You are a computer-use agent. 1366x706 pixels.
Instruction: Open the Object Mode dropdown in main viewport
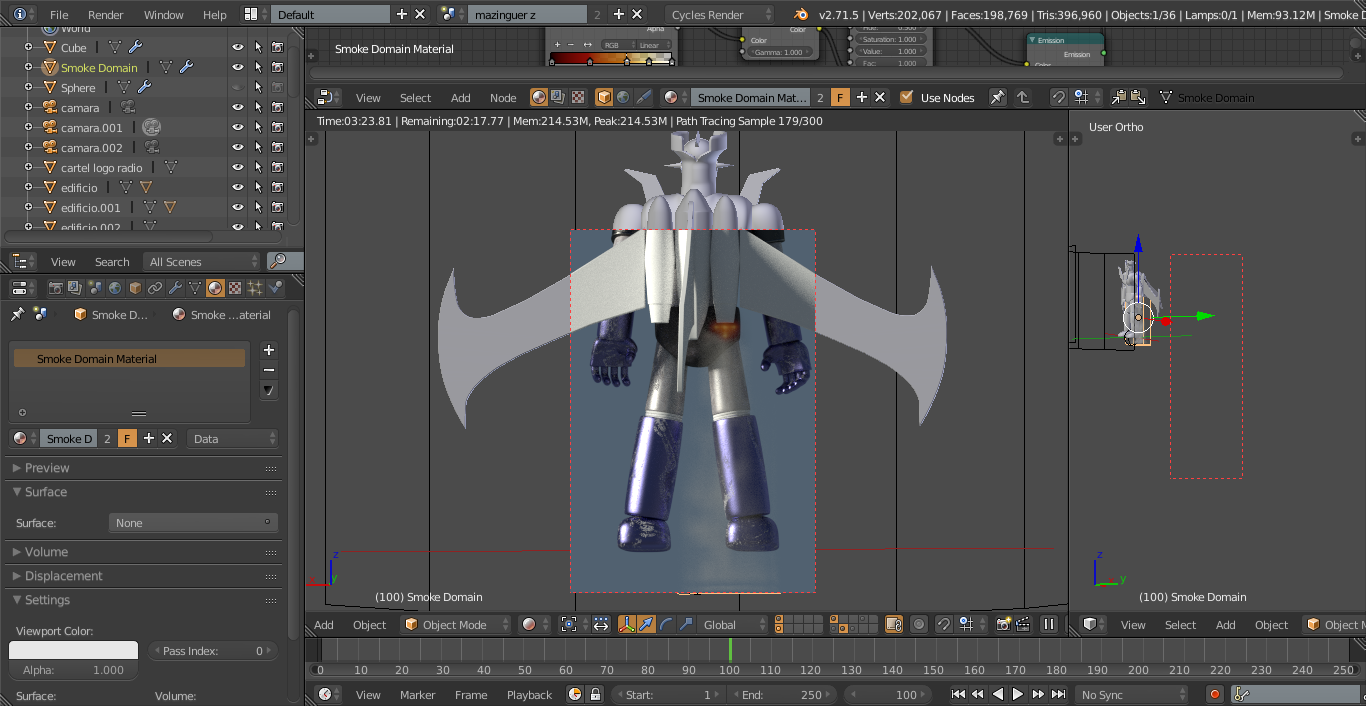[x=456, y=624]
